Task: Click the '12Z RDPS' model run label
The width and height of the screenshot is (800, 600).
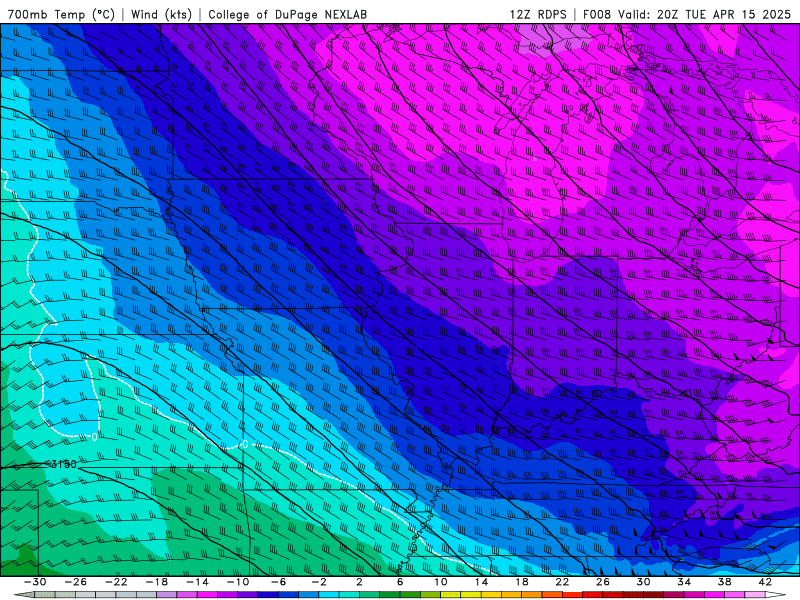Action: point(538,14)
